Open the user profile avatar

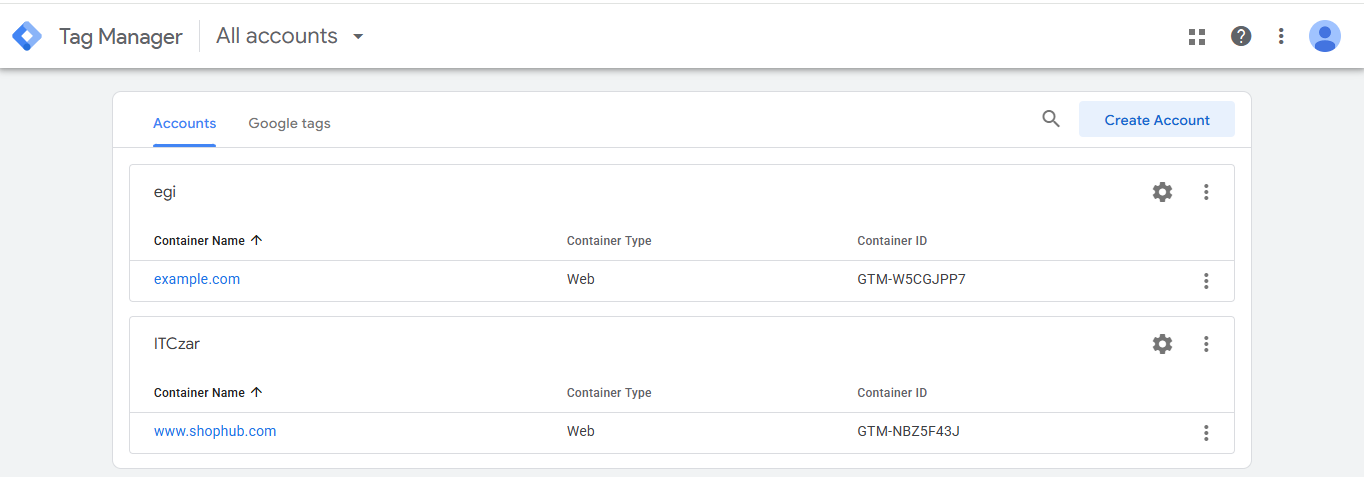[x=1325, y=36]
